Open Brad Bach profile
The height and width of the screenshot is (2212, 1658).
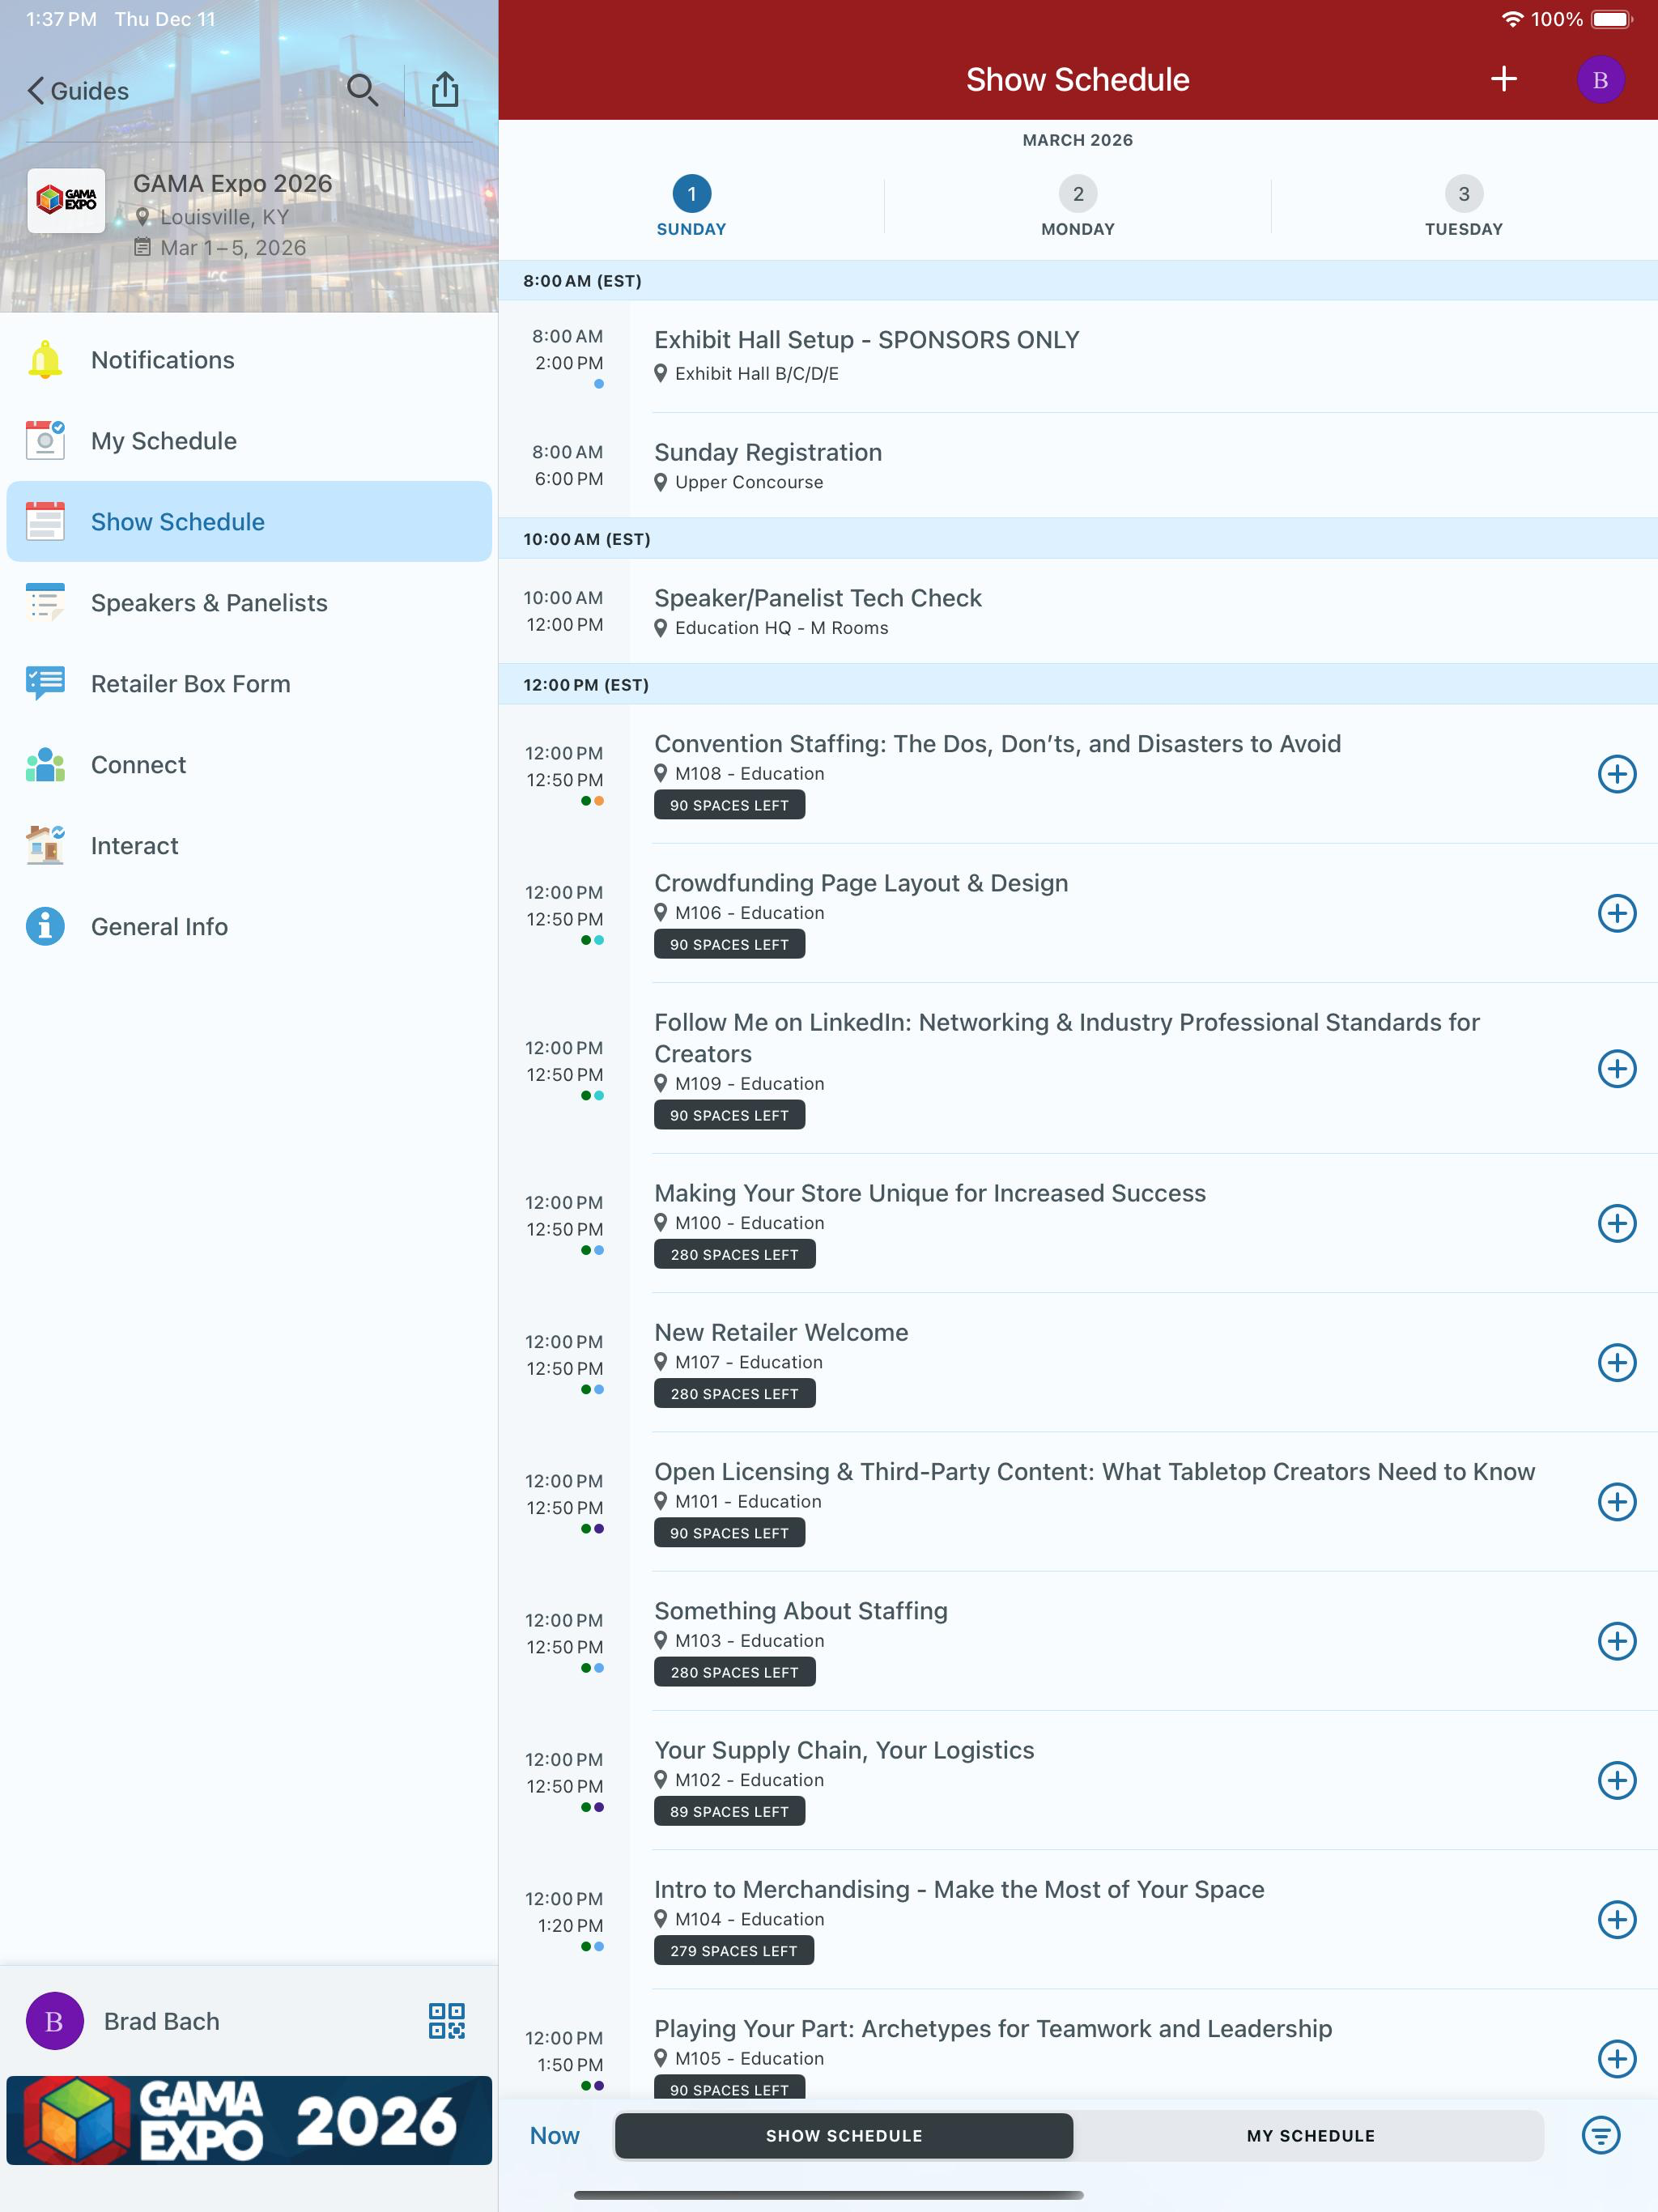161,2021
